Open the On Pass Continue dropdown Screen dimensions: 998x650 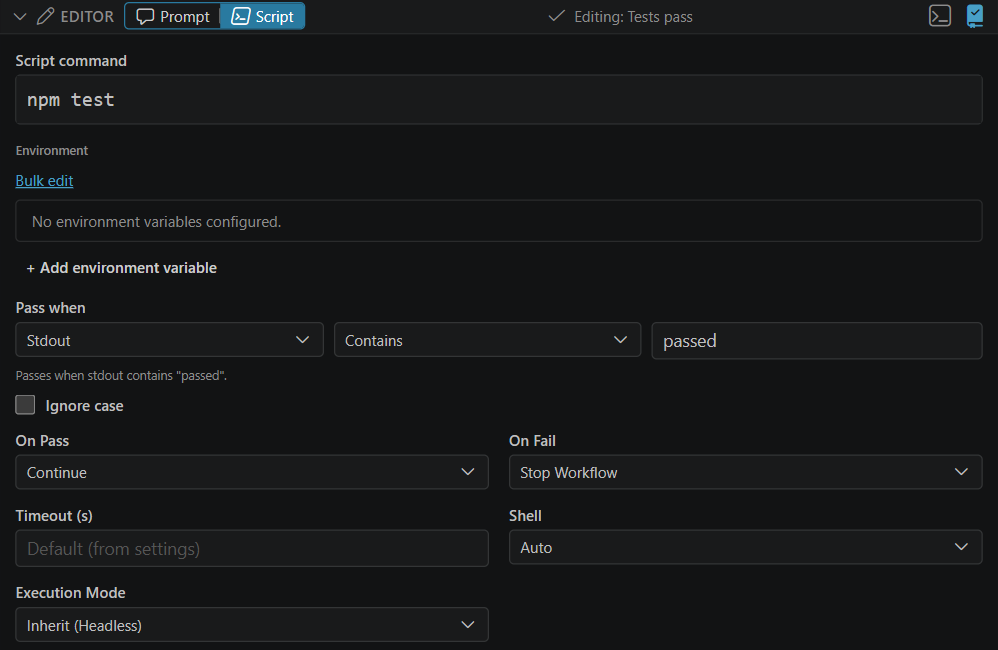(252, 472)
